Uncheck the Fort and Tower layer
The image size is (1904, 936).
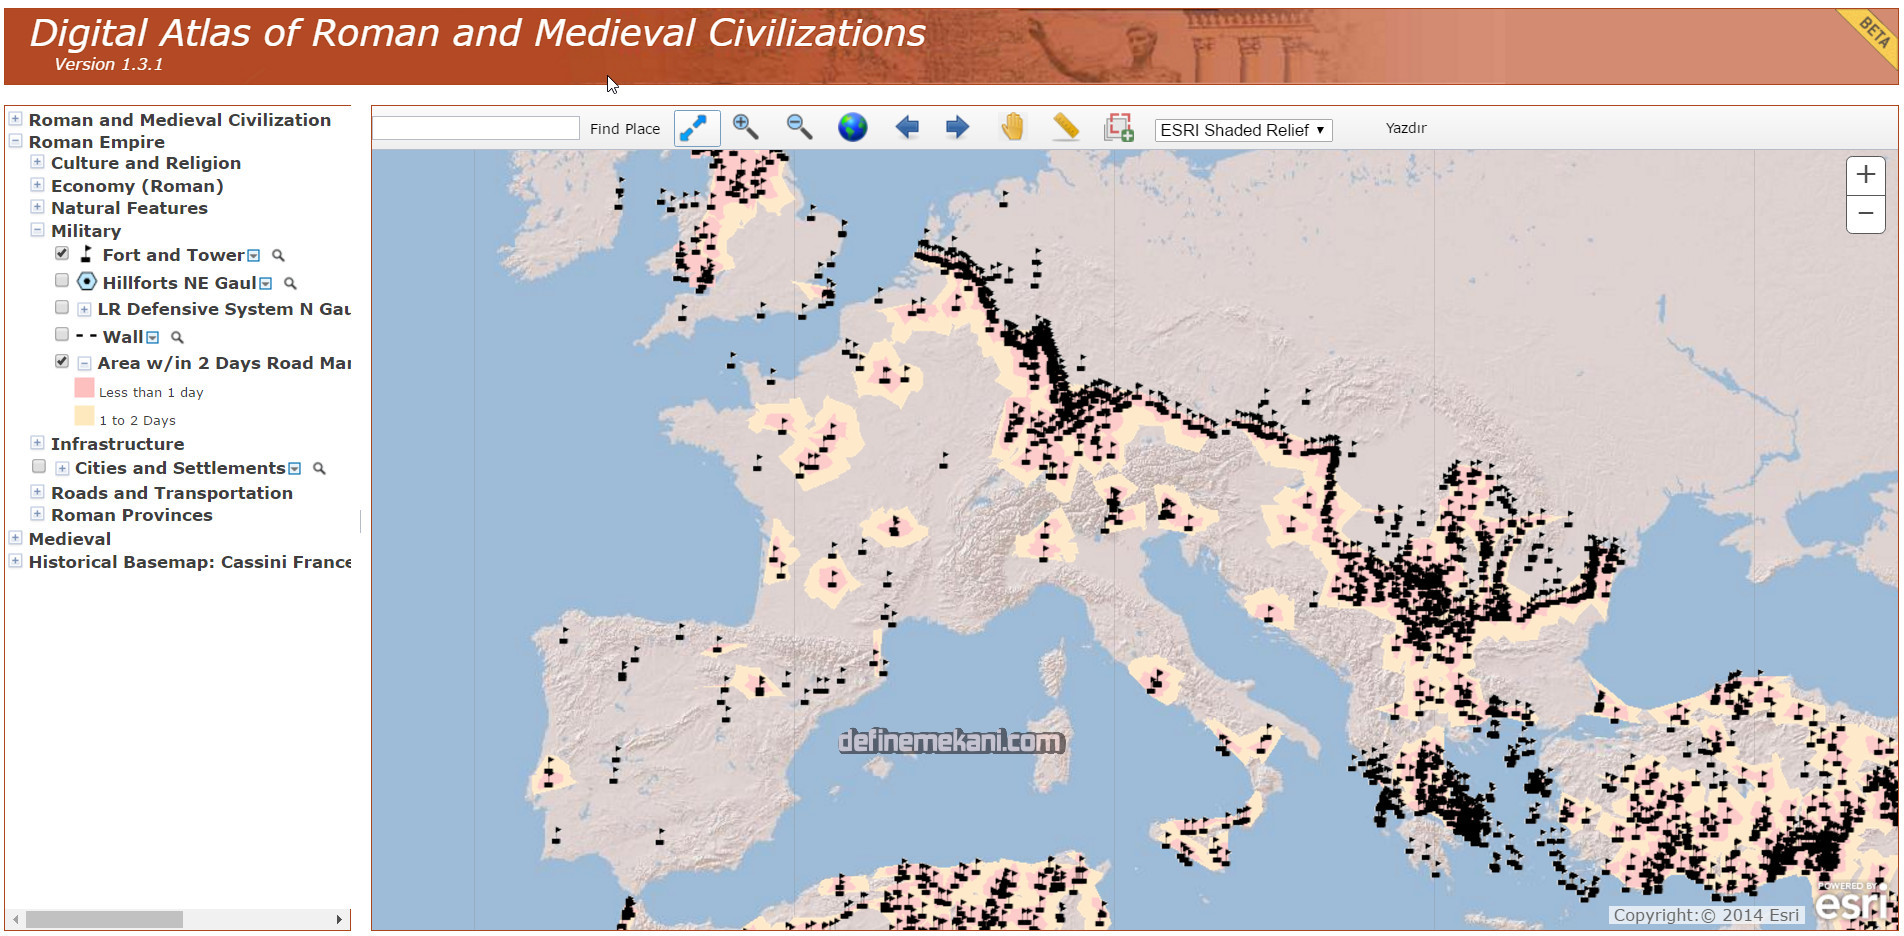pos(62,254)
